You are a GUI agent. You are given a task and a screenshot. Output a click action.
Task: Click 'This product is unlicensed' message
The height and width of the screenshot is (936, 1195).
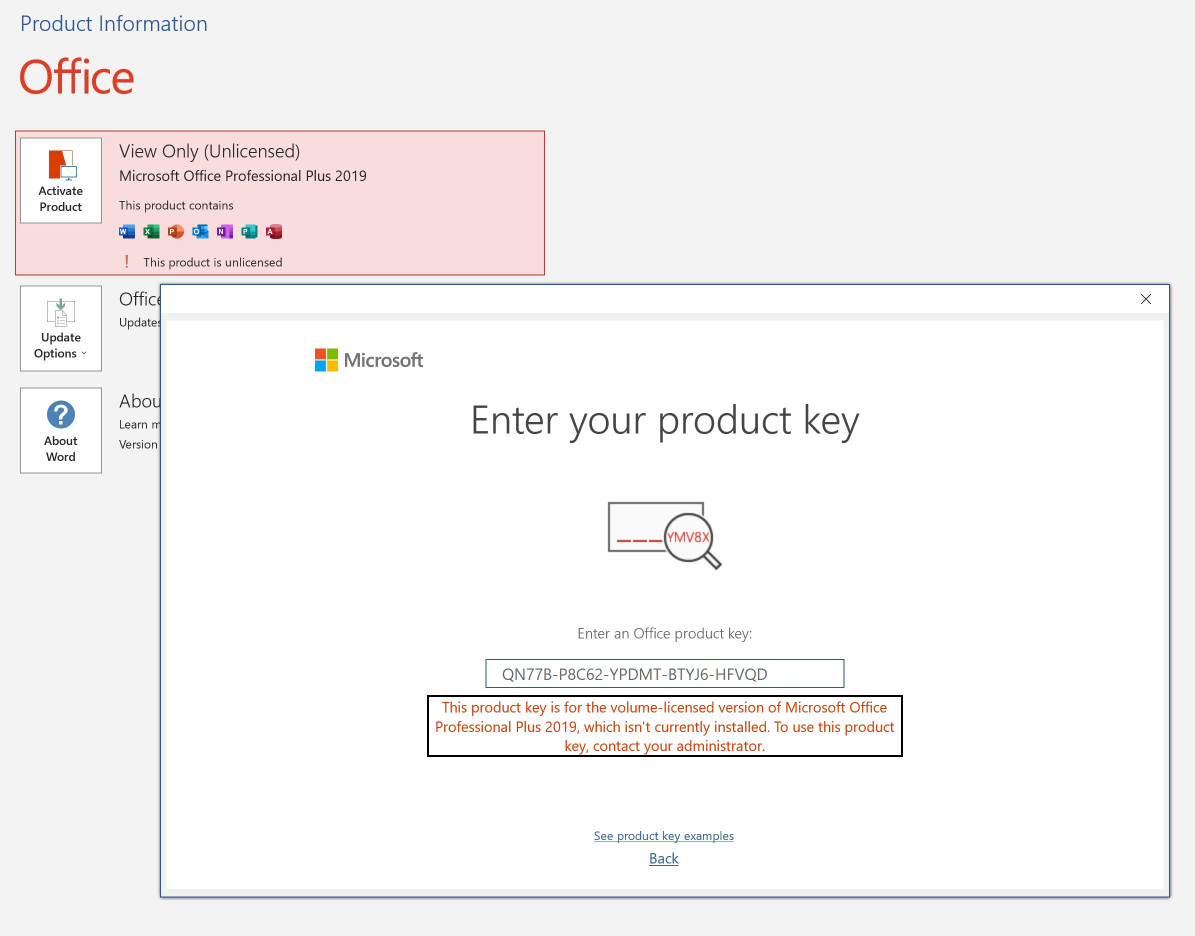(213, 262)
